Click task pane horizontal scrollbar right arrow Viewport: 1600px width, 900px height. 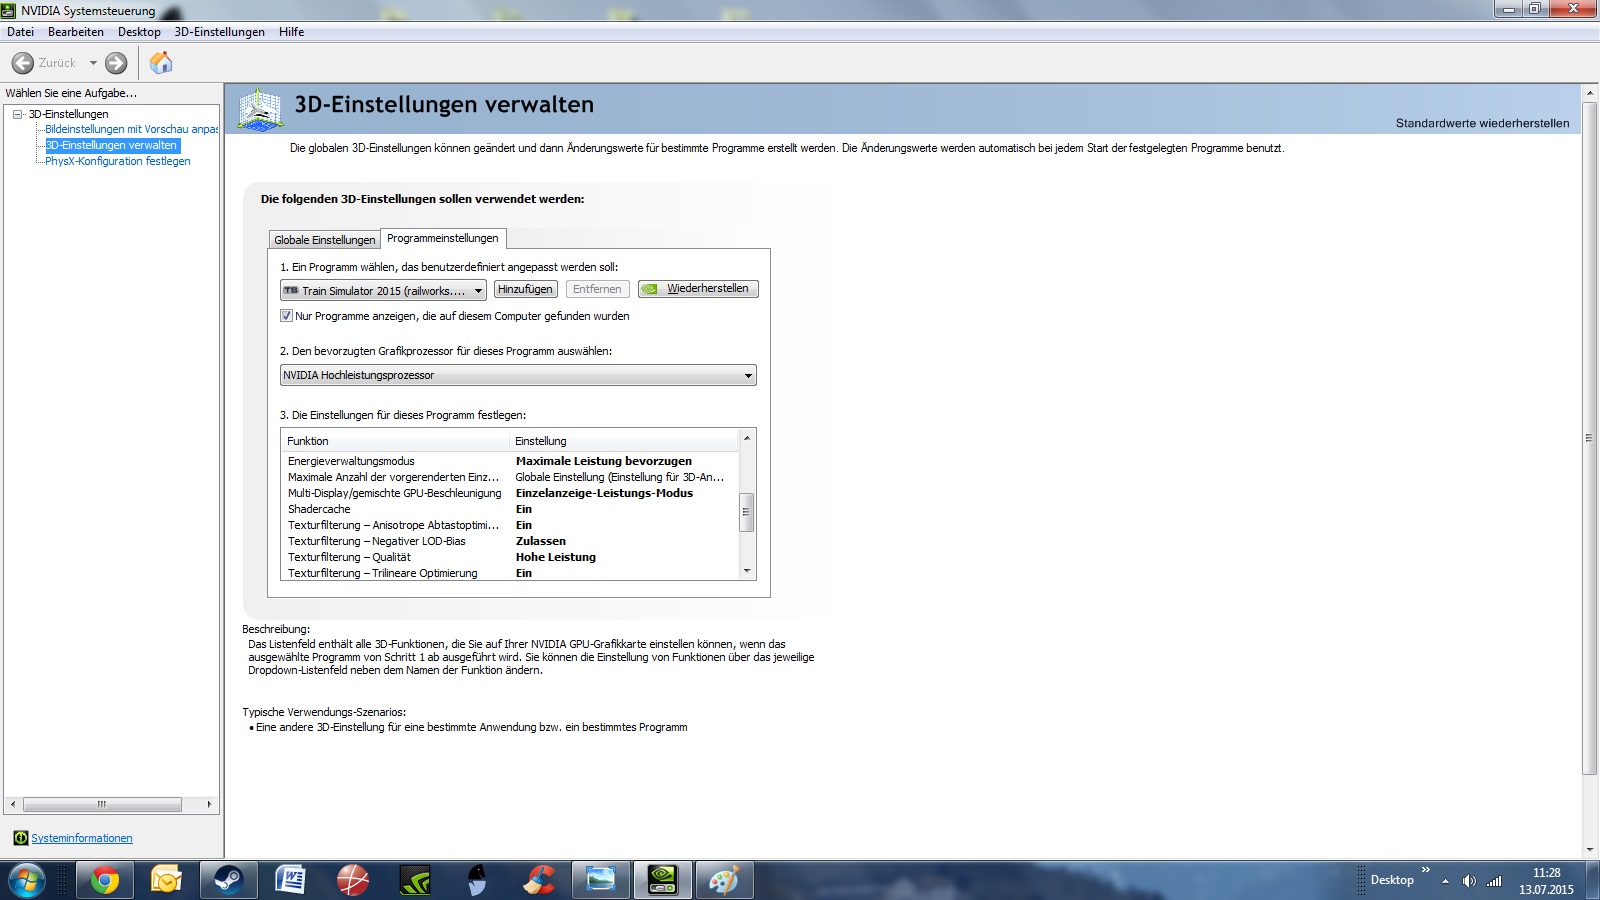[x=209, y=804]
